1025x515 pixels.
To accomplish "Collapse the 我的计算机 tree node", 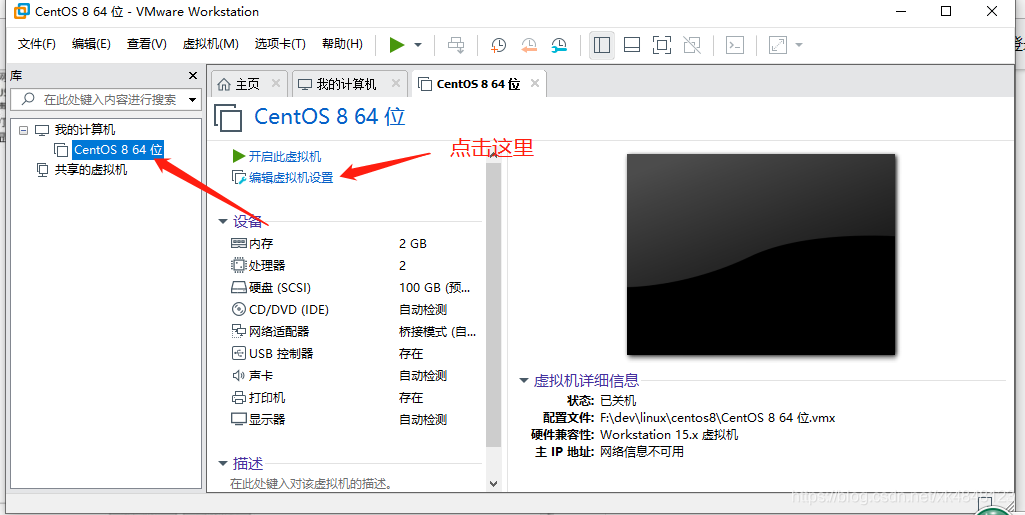I will (24, 130).
